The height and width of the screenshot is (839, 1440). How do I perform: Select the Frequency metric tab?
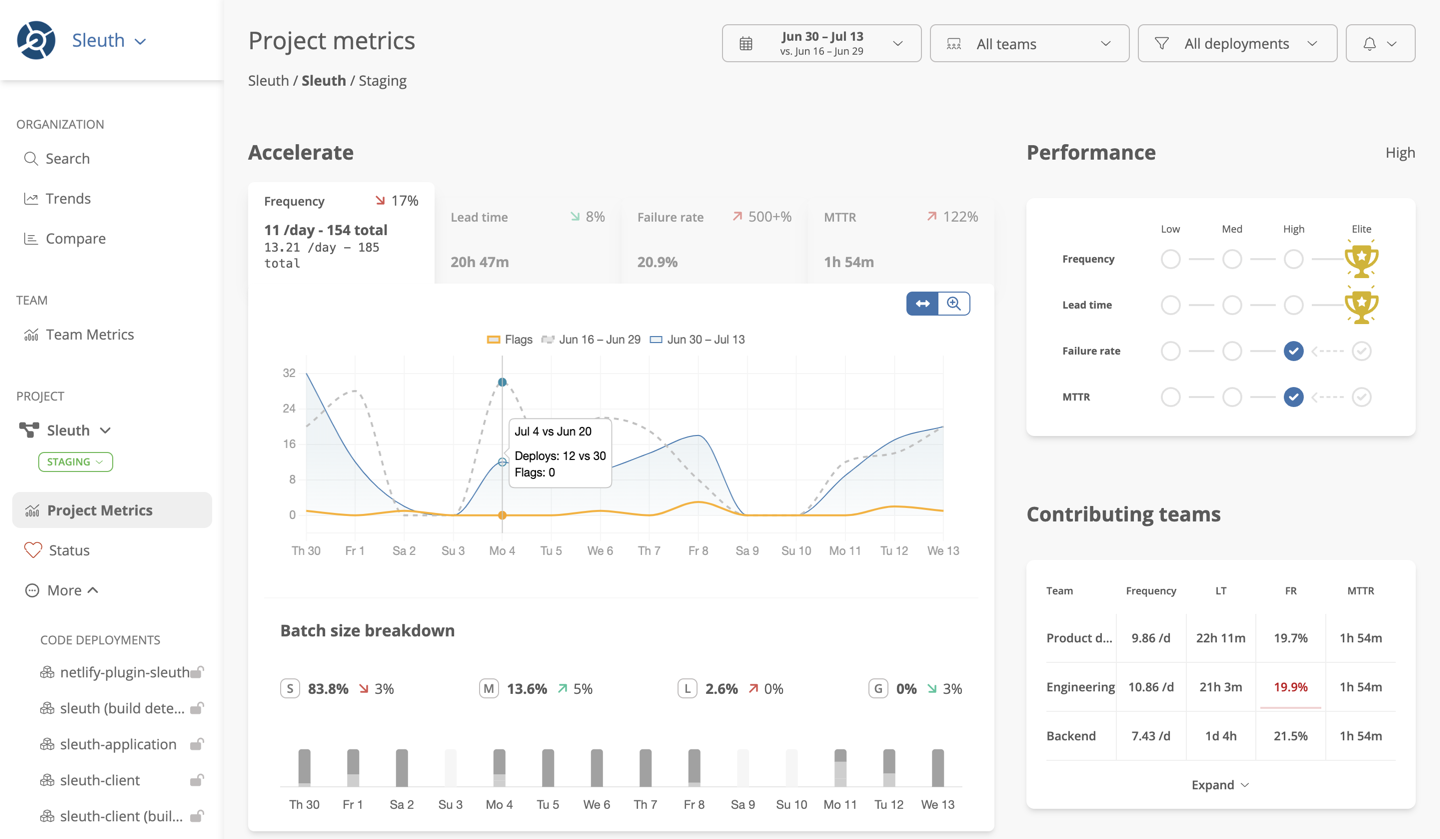341,232
